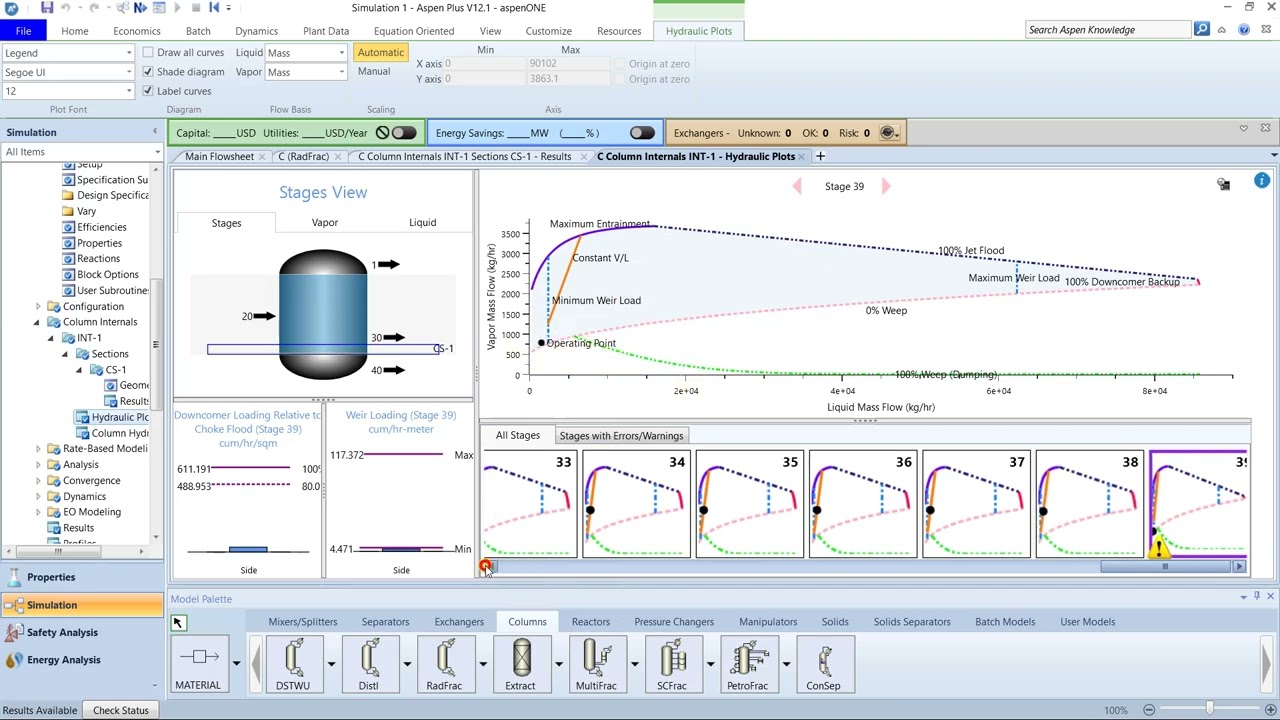Viewport: 1280px width, 720px height.
Task: Select the stage 34 thumbnail plot
Action: [x=636, y=504]
